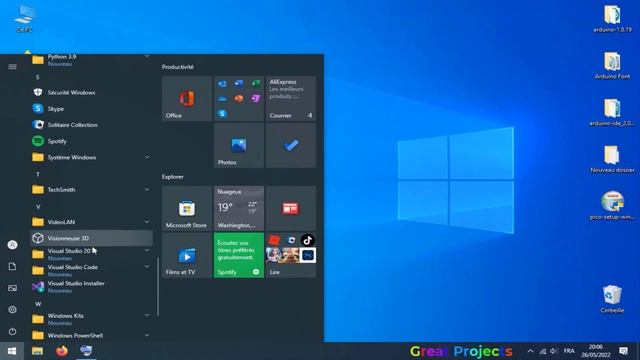This screenshot has height=360, width=640.
Task: Expand the Visual Studio 20 folder
Action: click(91, 254)
